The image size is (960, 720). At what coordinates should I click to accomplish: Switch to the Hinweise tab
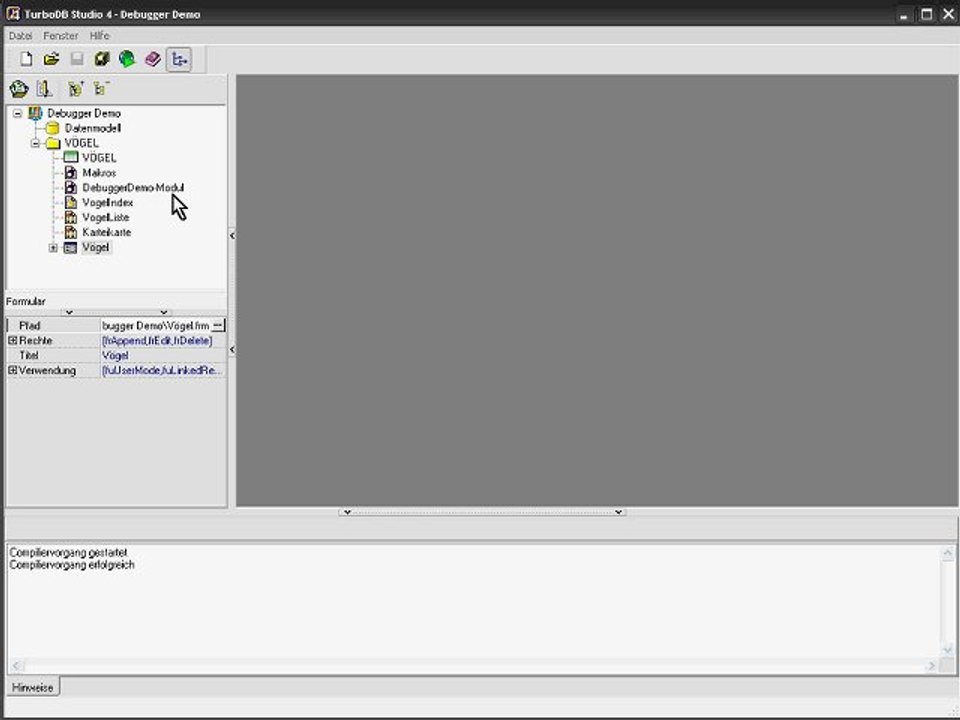pyautogui.click(x=33, y=688)
